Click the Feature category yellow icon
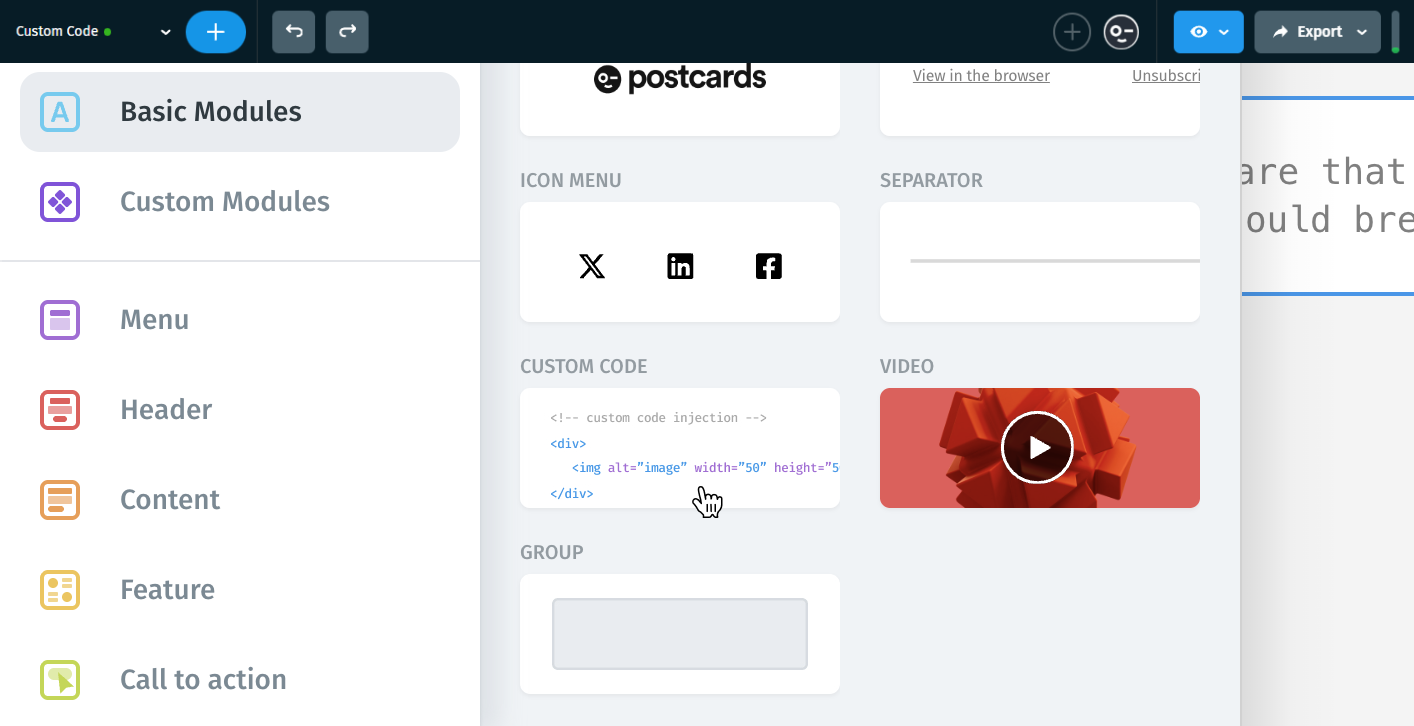This screenshot has width=1414, height=726. (x=60, y=590)
